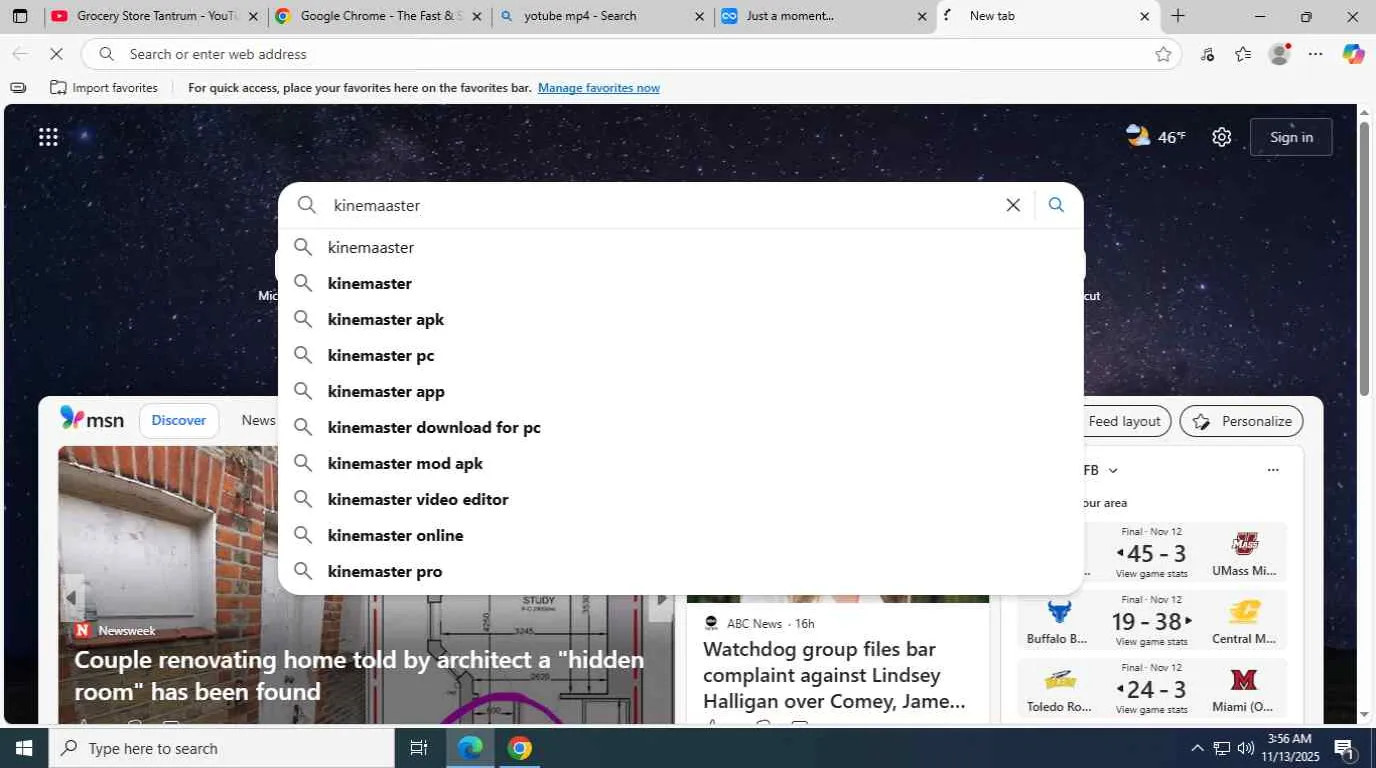This screenshot has width=1376, height=768.
Task: Select the 'kinemaster app' suggestion
Action: (x=681, y=391)
